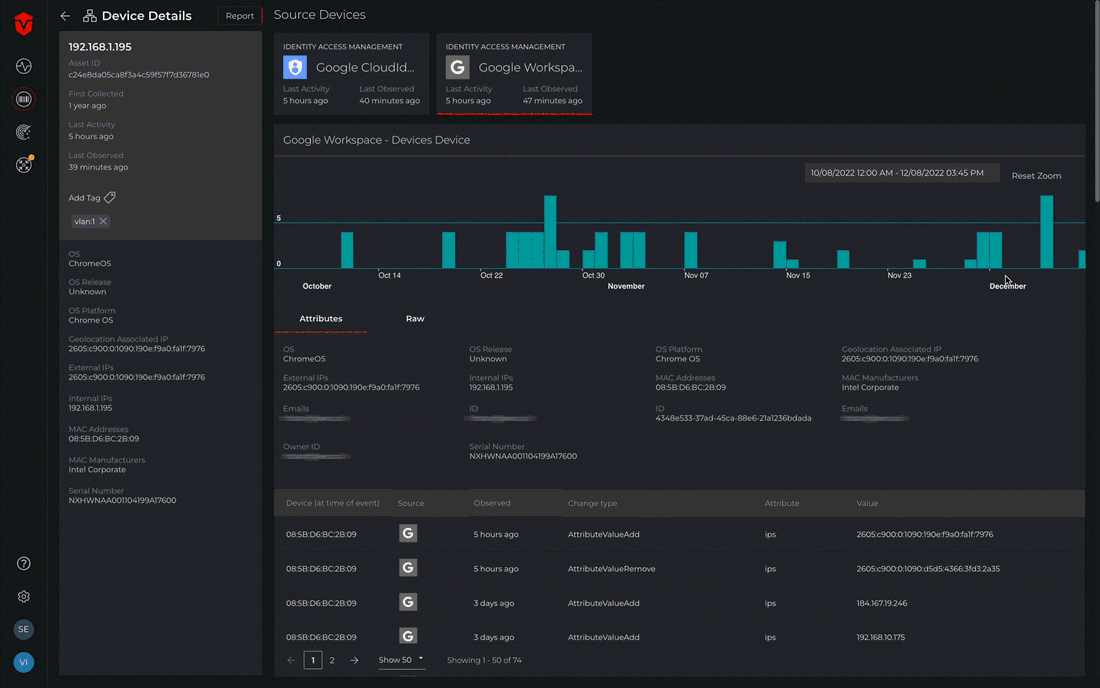
Task: Select page 2 in pagination
Action: tap(333, 660)
